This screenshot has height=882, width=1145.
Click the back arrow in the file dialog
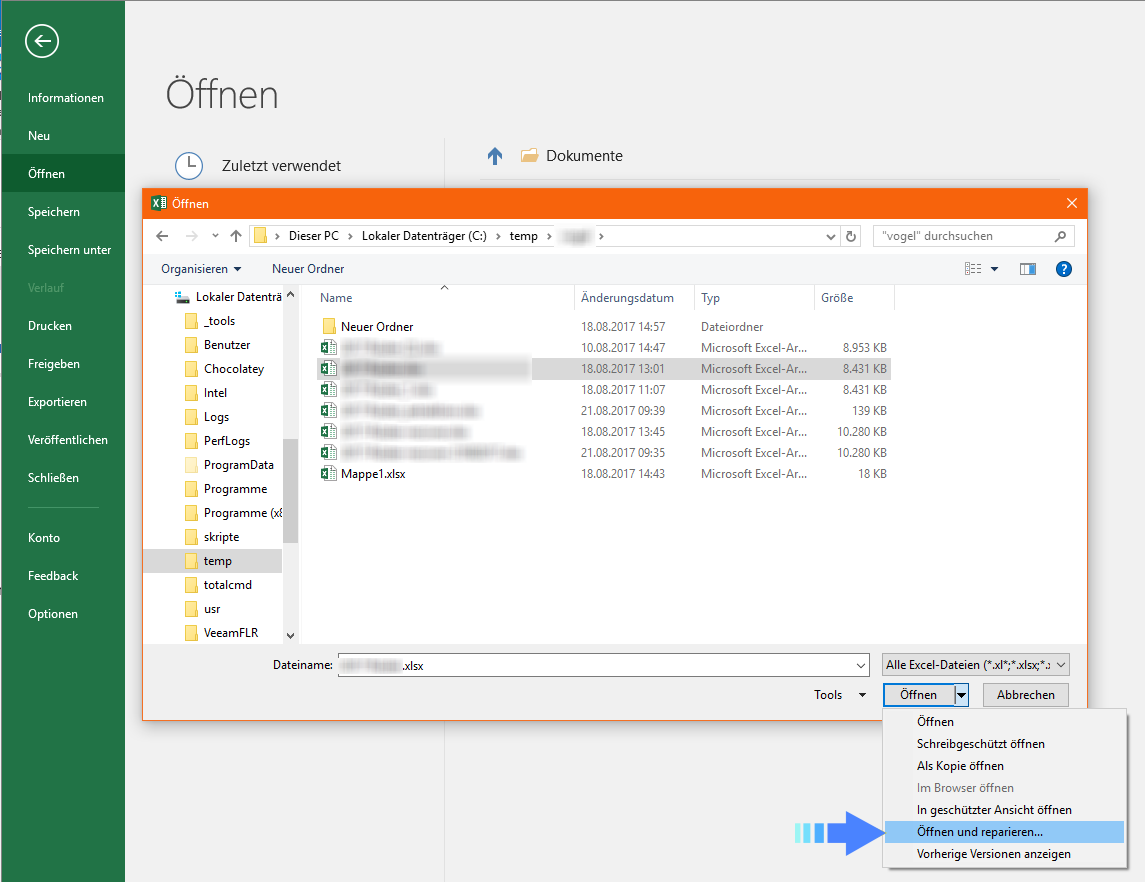pyautogui.click(x=162, y=235)
